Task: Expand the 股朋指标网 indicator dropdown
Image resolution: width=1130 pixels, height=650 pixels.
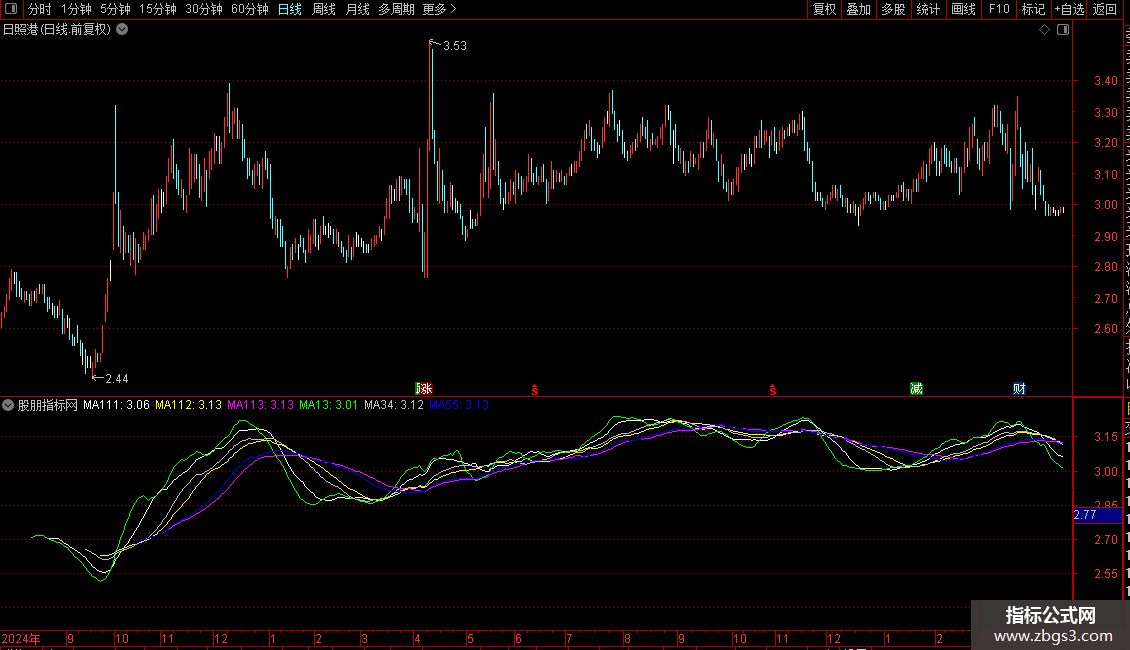Action: tap(8, 405)
